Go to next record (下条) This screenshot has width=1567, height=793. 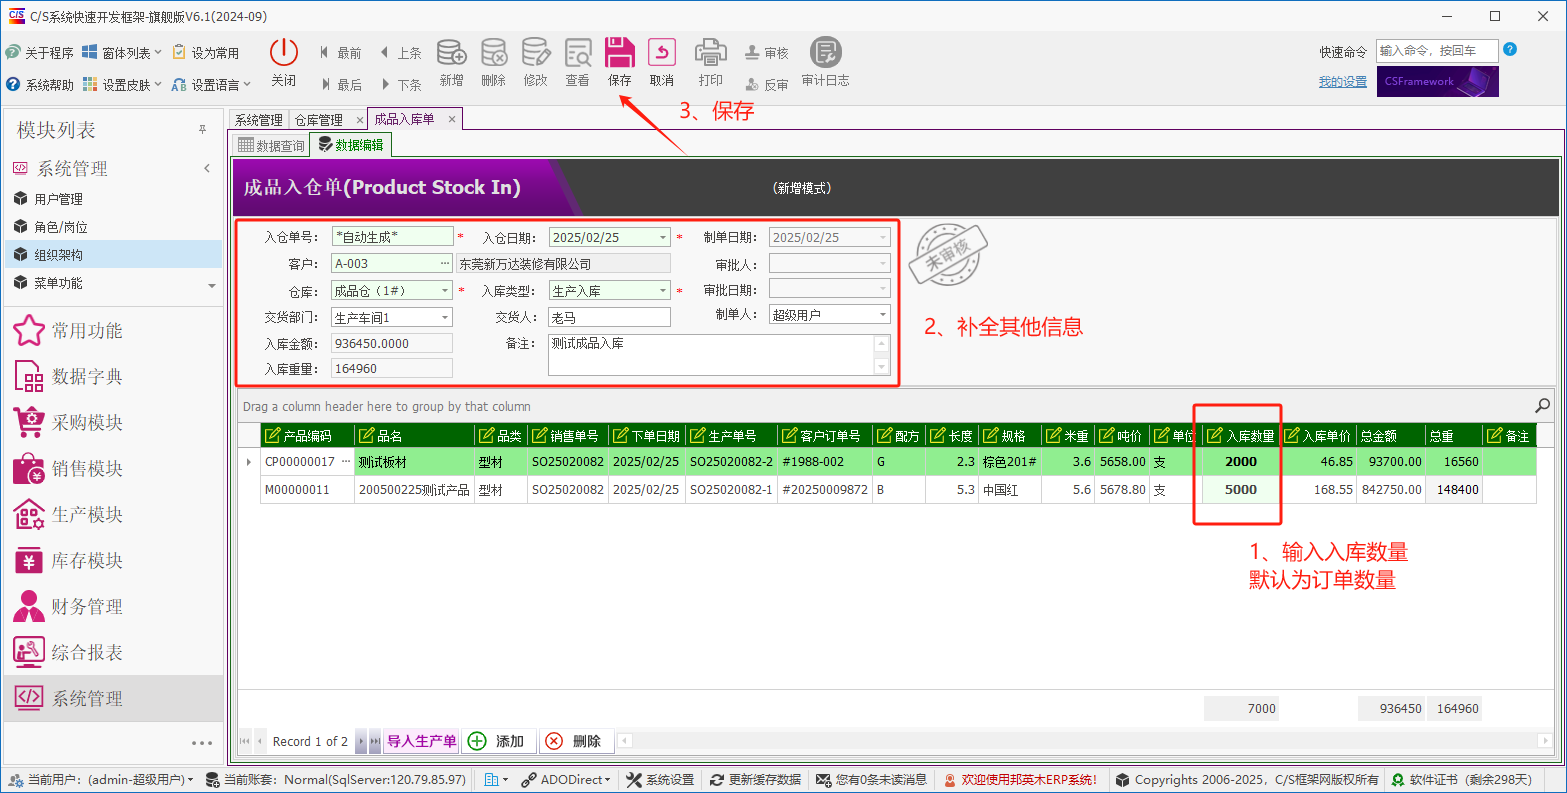(x=400, y=85)
